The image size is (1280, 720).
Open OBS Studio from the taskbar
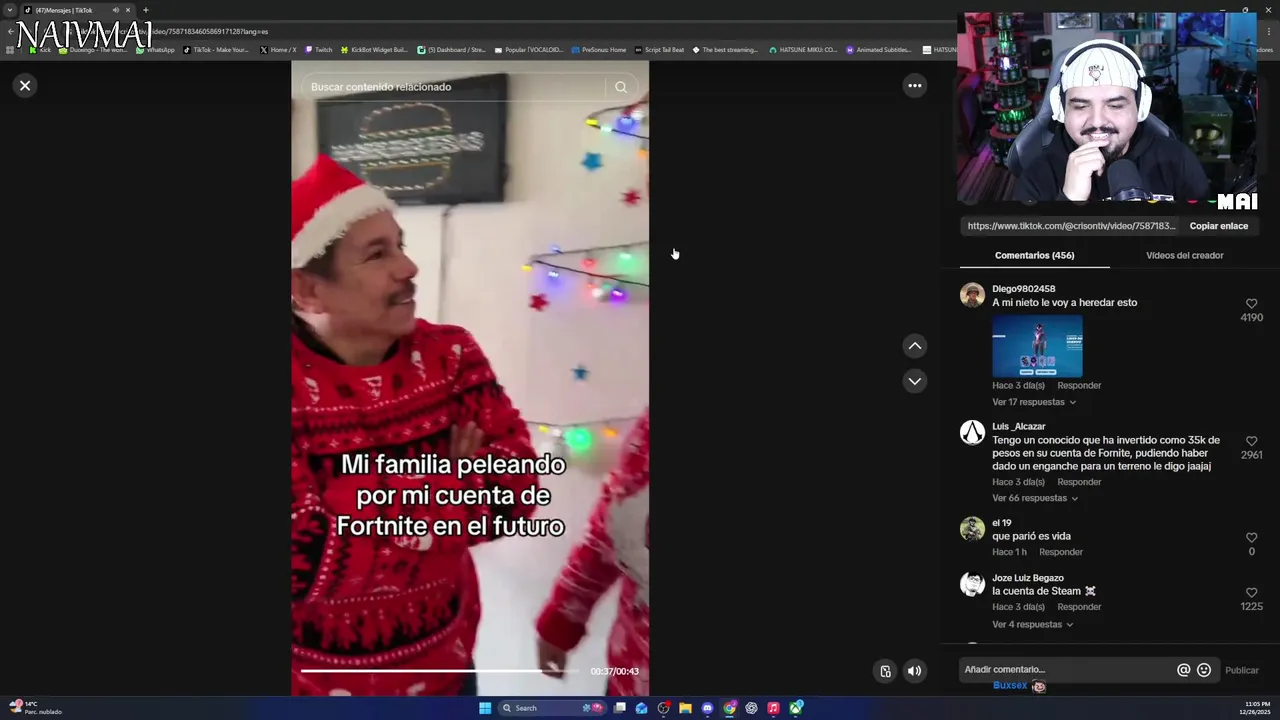coord(663,708)
